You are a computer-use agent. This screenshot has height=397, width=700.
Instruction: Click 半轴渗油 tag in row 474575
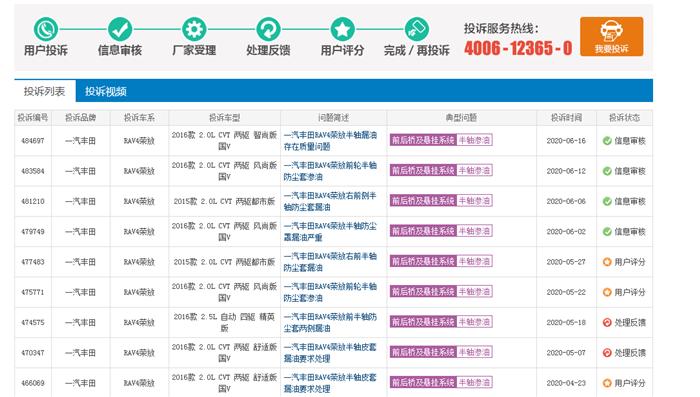coord(475,322)
